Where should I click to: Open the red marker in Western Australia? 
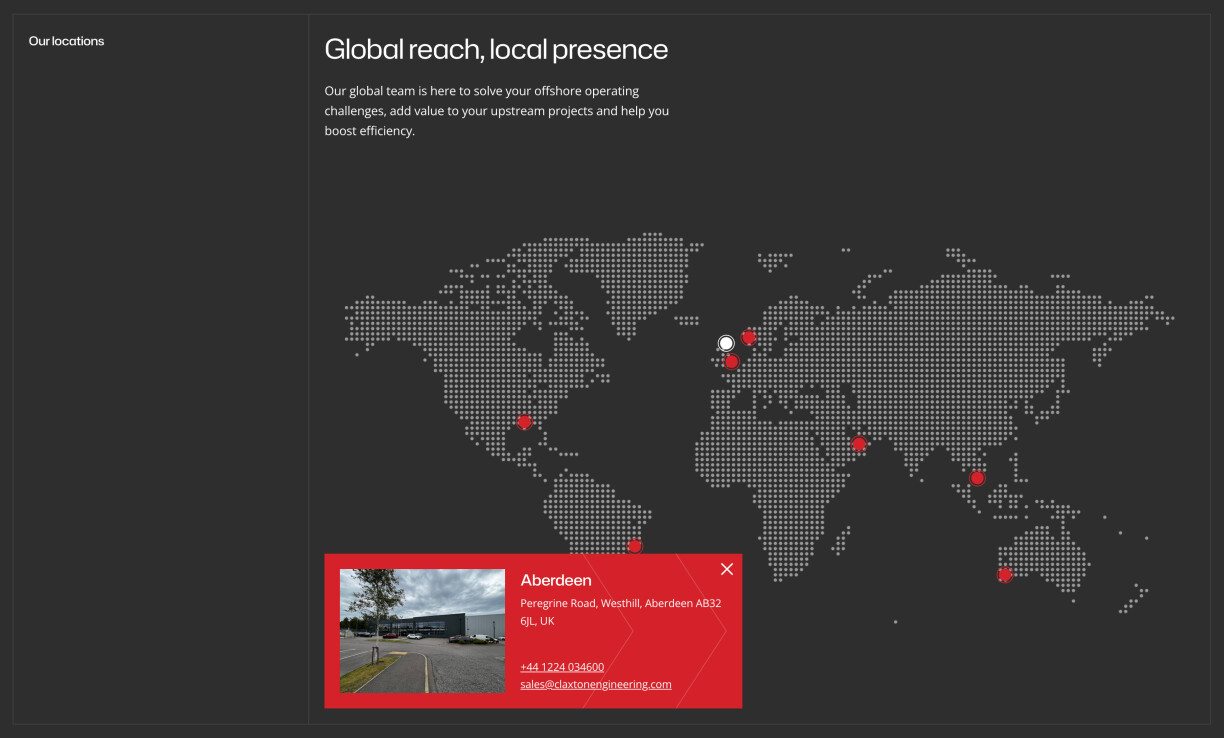pyautogui.click(x=1005, y=574)
